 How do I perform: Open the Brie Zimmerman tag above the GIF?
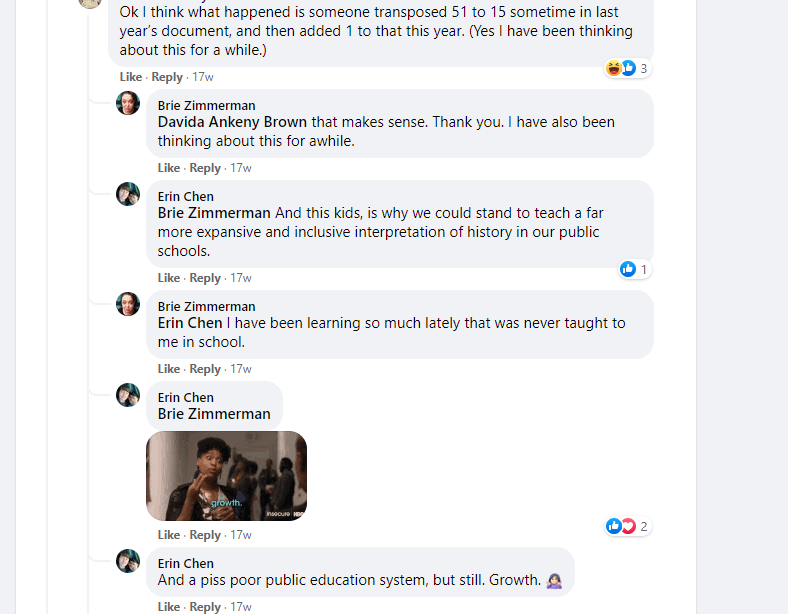click(x=214, y=414)
